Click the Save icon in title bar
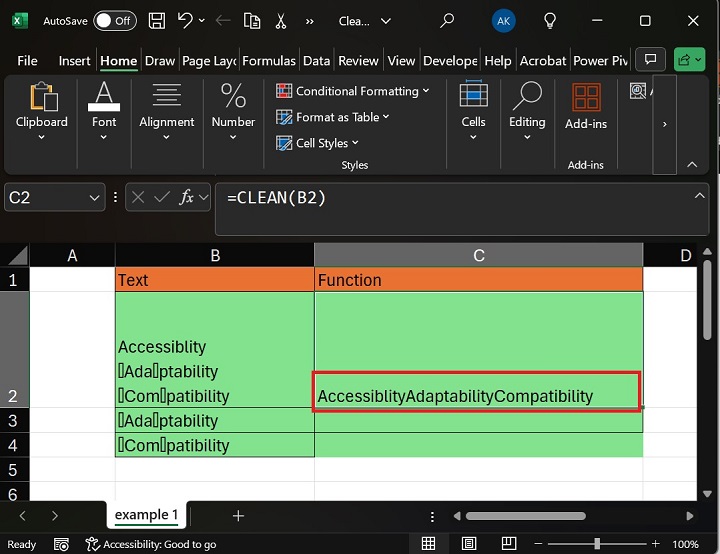Viewport: 720px width, 554px height. 157,20
